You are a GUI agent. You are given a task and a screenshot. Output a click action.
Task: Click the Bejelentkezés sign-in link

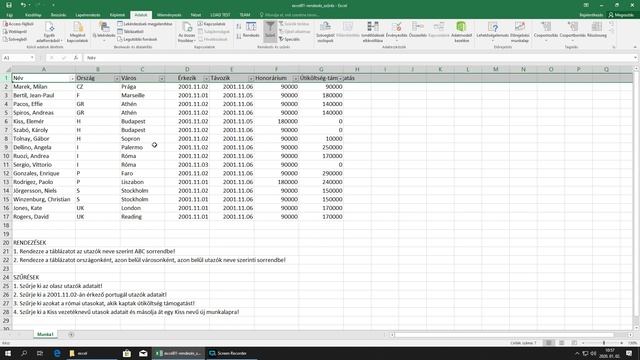point(591,15)
